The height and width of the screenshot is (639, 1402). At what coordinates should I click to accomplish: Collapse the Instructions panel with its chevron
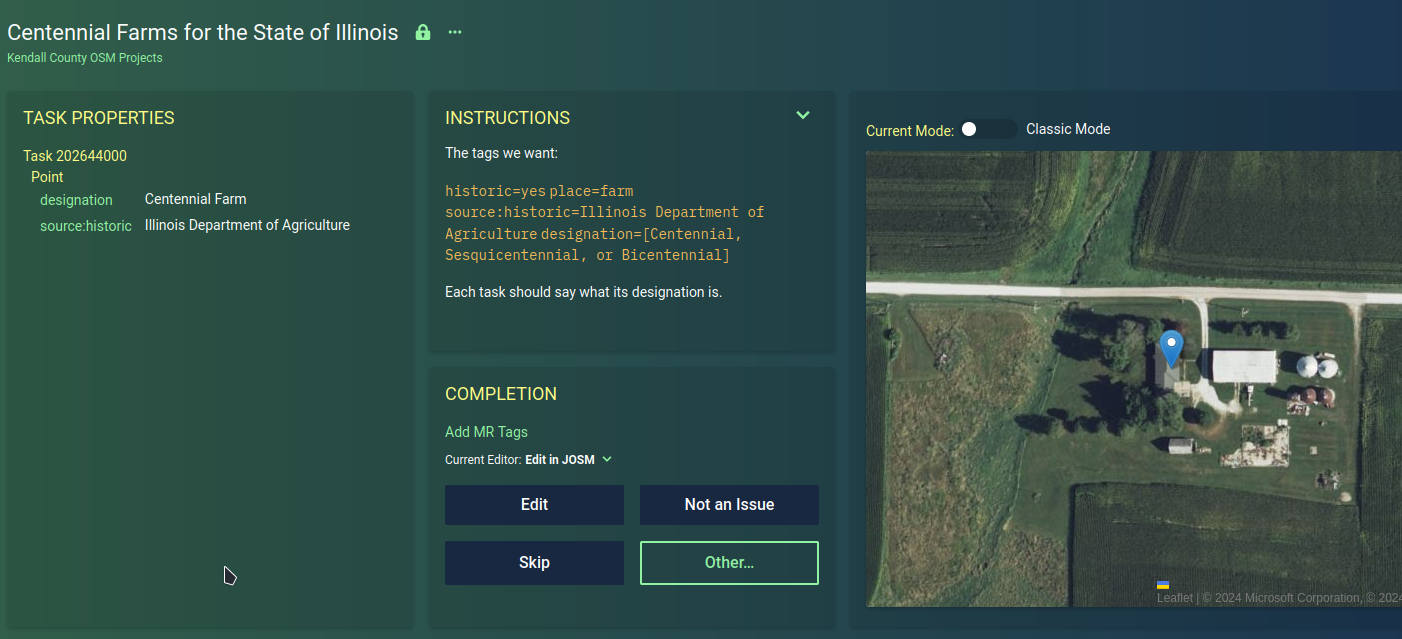click(802, 116)
